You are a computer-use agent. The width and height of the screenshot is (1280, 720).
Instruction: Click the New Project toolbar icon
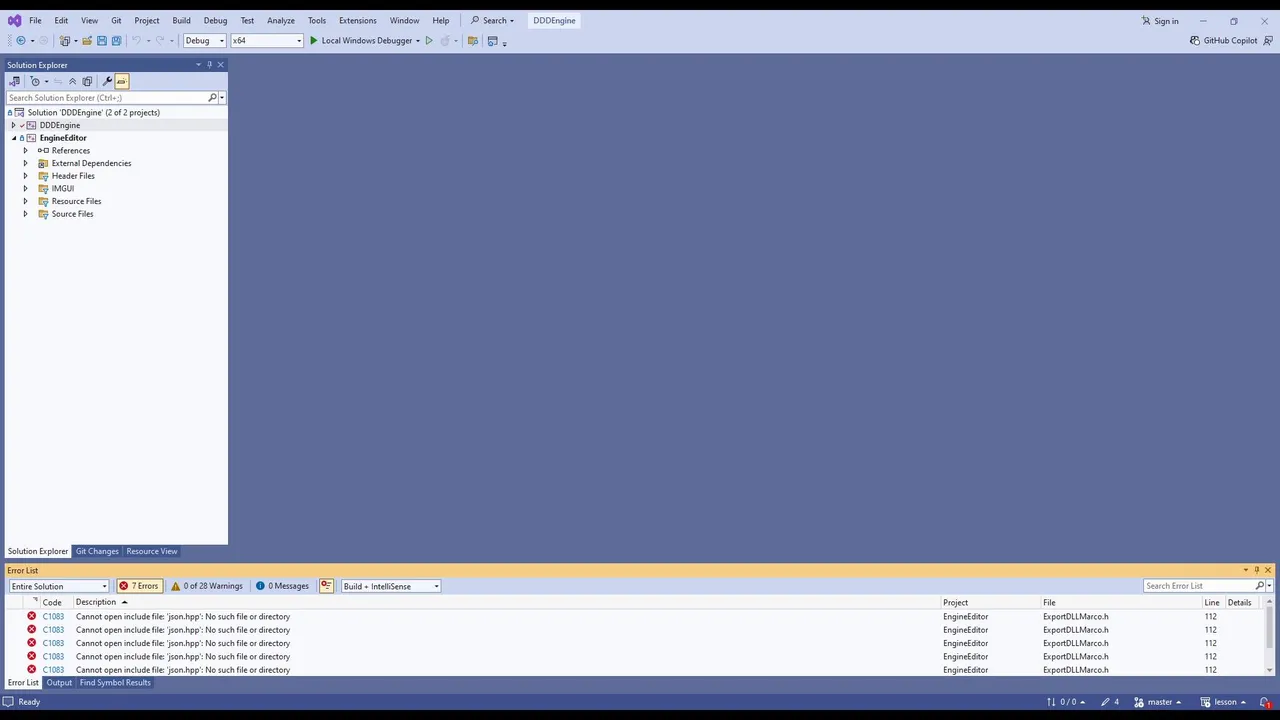point(65,41)
